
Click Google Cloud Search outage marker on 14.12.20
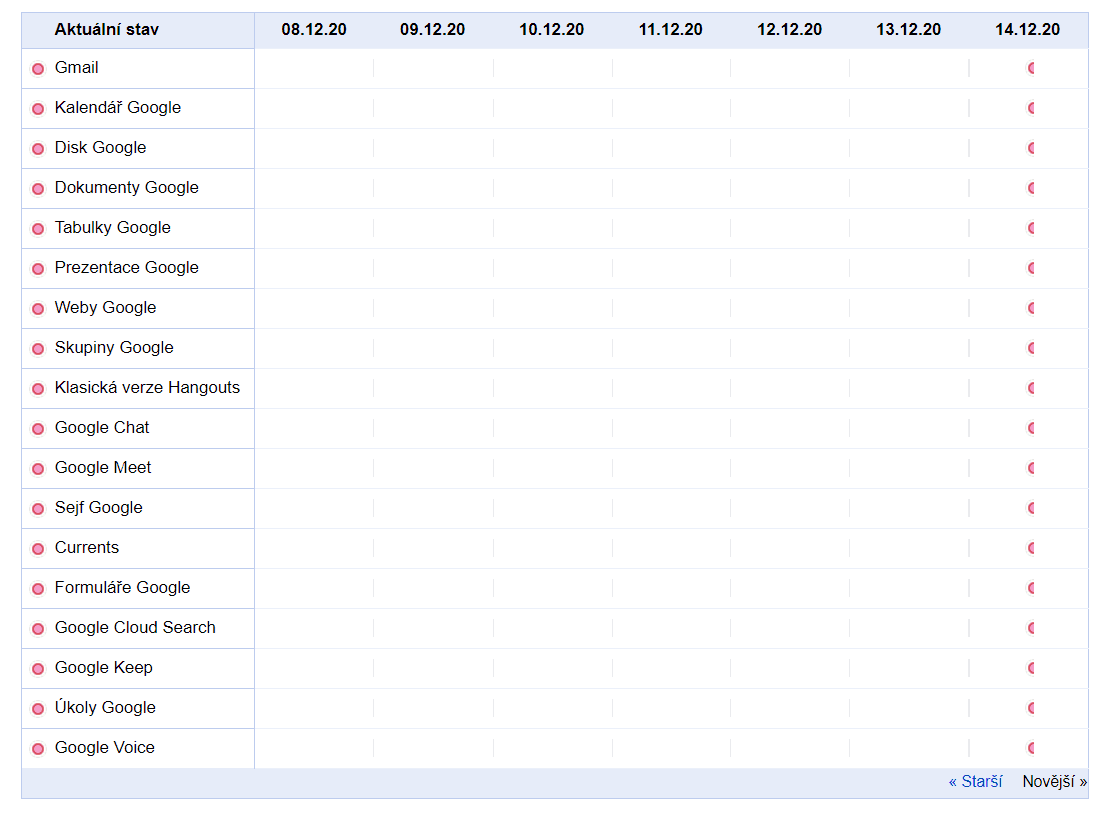(x=1031, y=628)
